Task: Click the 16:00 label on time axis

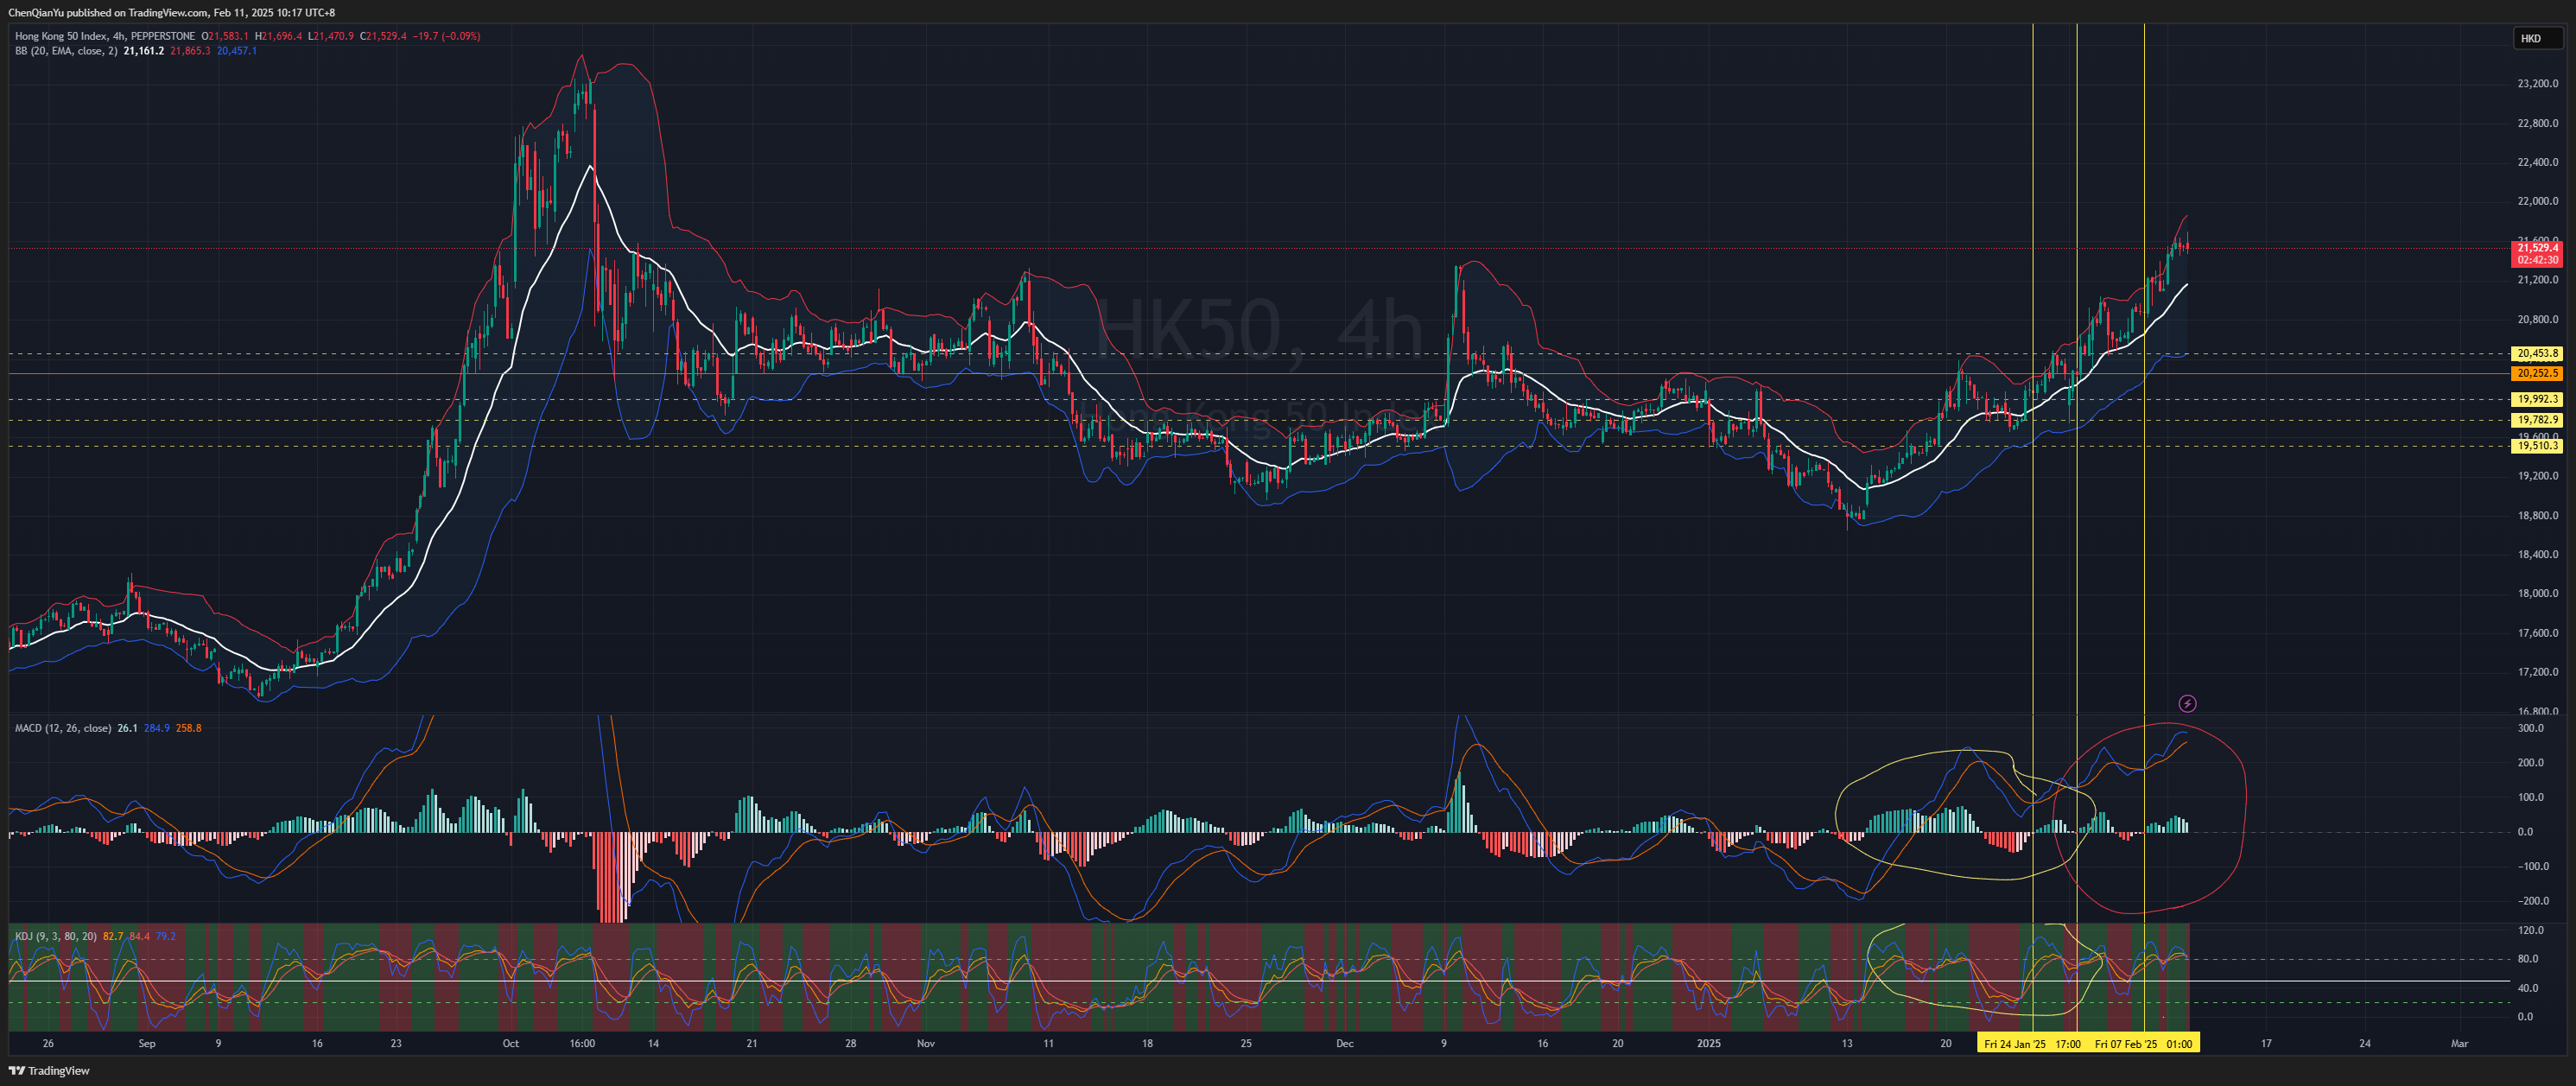Action: click(582, 1044)
